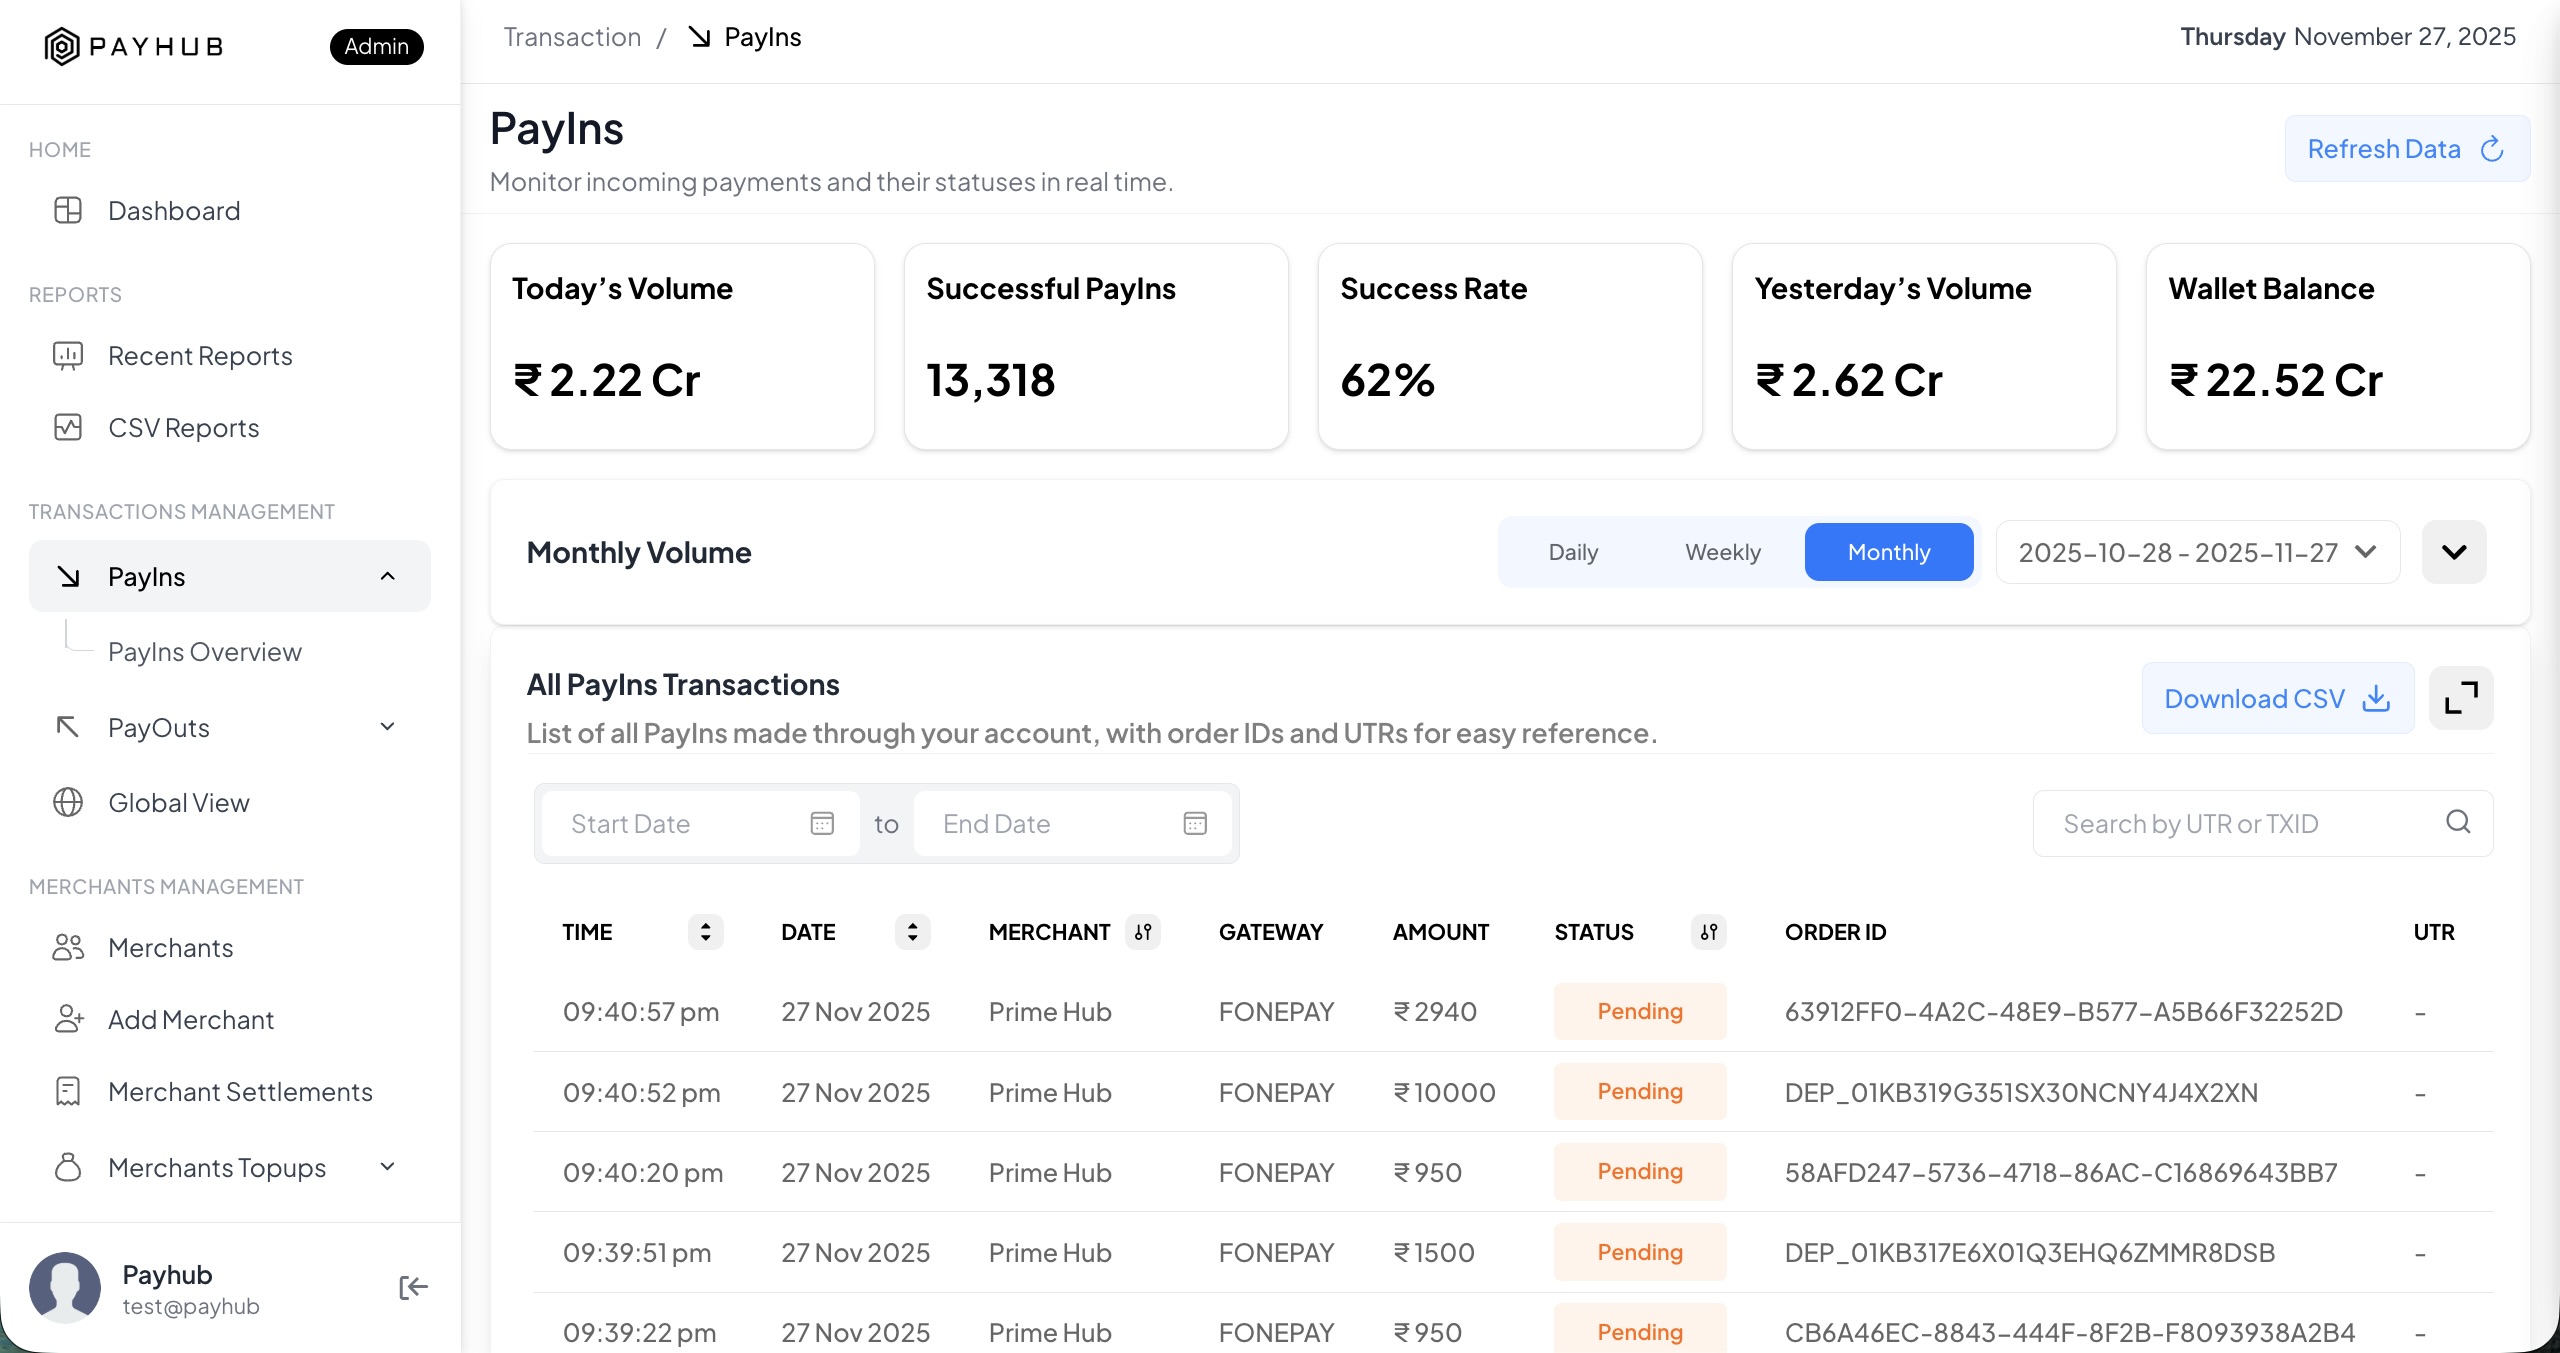The width and height of the screenshot is (2560, 1353).
Task: Switch chart range to Daily
Action: (1573, 552)
